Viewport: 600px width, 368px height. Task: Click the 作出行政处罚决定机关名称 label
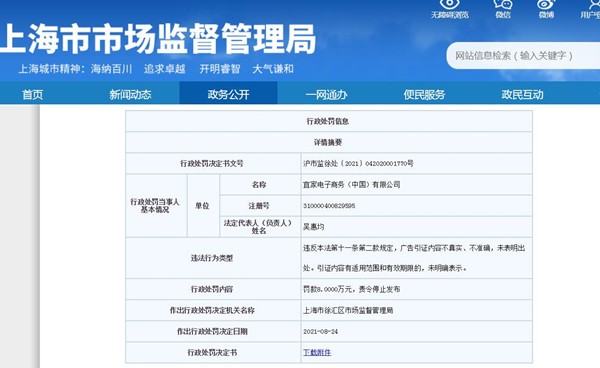point(212,310)
